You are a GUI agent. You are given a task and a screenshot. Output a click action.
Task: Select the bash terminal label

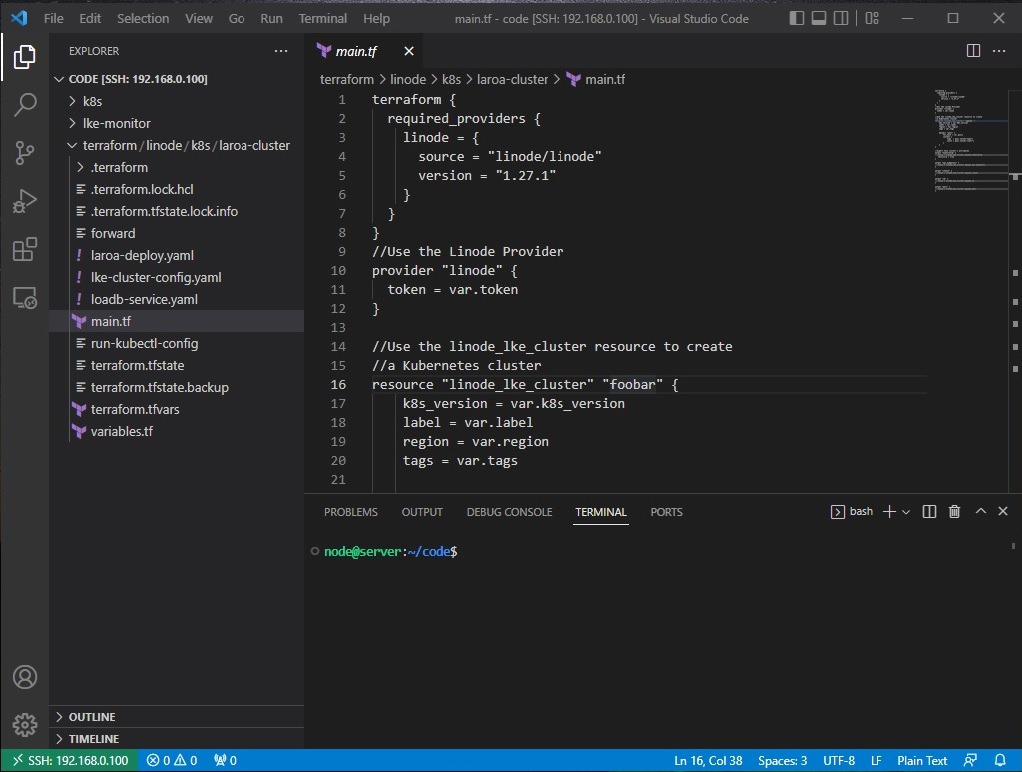pos(852,512)
